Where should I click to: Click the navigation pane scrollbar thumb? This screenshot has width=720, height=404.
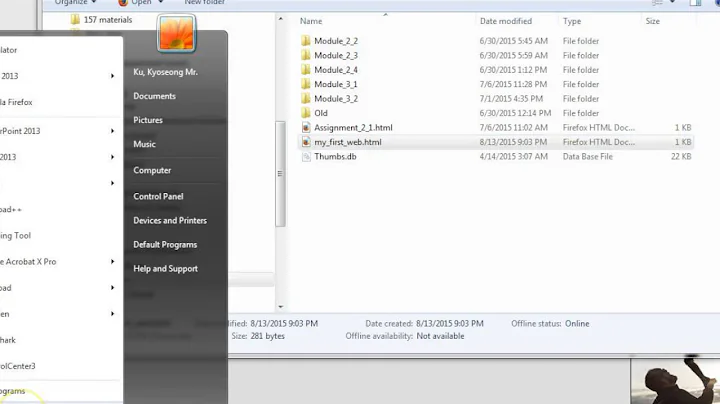click(281, 174)
